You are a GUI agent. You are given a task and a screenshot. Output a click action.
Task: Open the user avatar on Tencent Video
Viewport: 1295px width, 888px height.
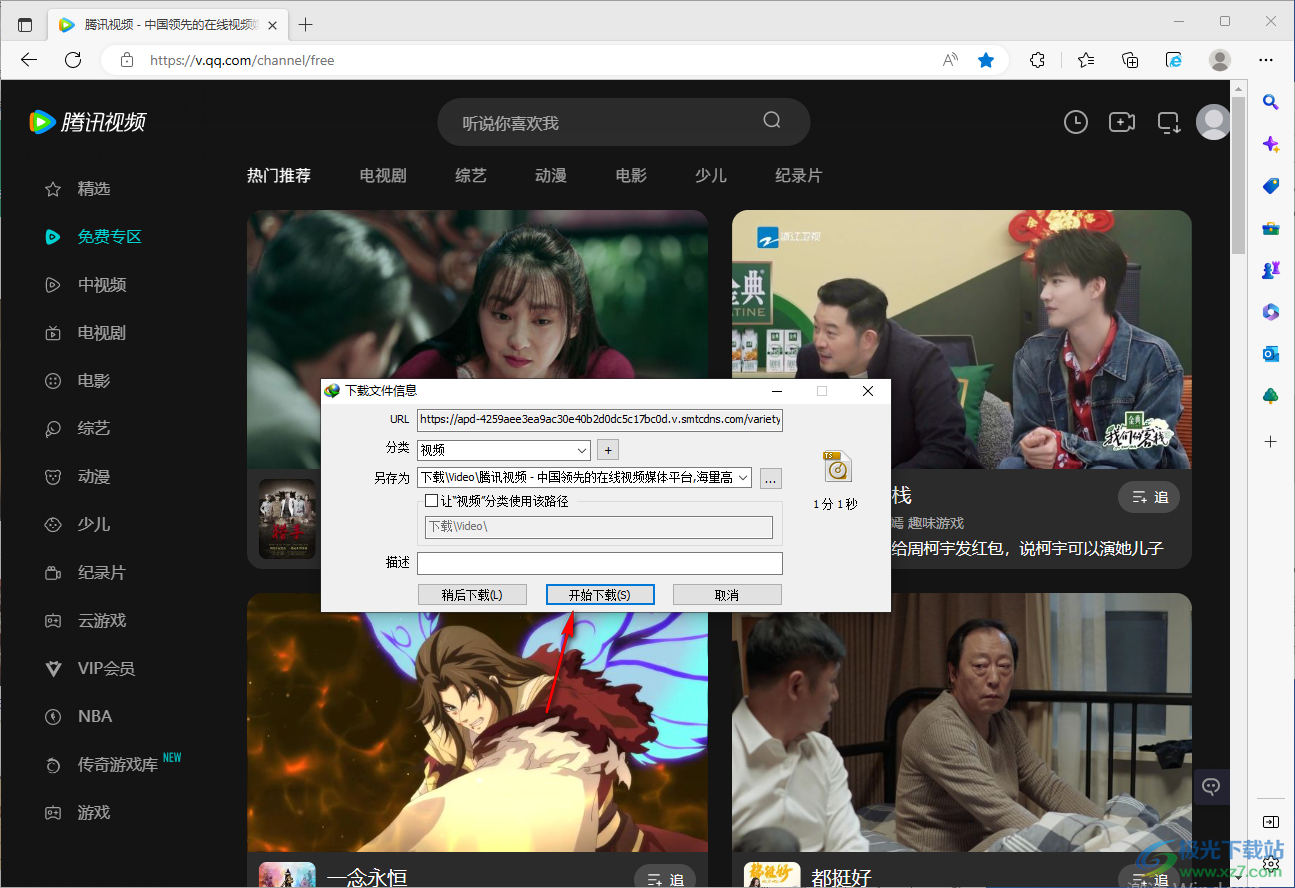tap(1214, 122)
